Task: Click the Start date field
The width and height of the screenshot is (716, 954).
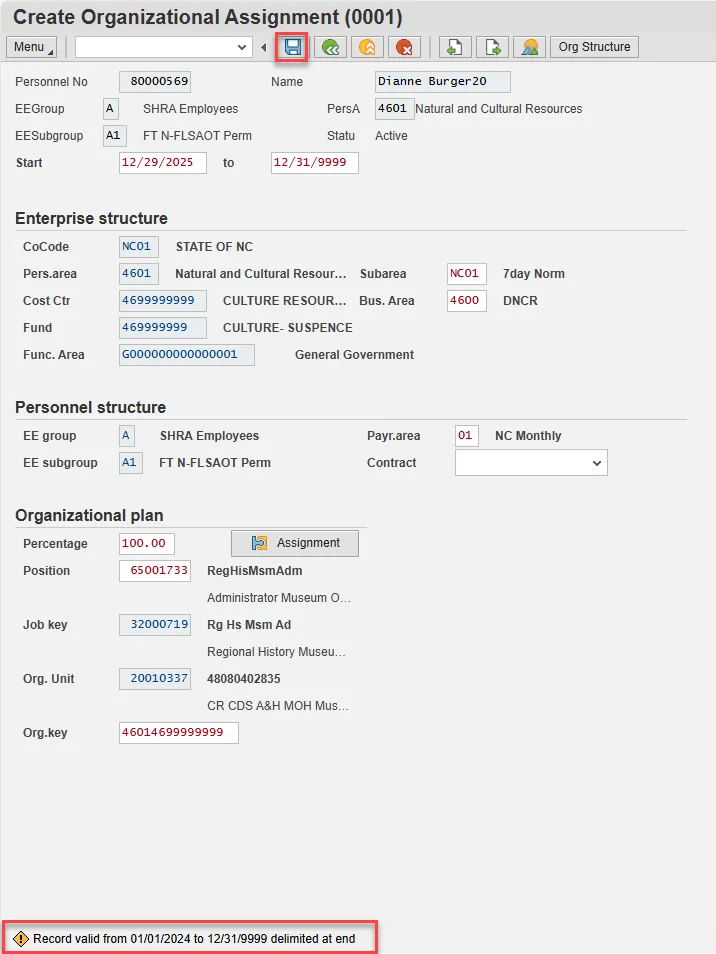Action: pos(162,163)
